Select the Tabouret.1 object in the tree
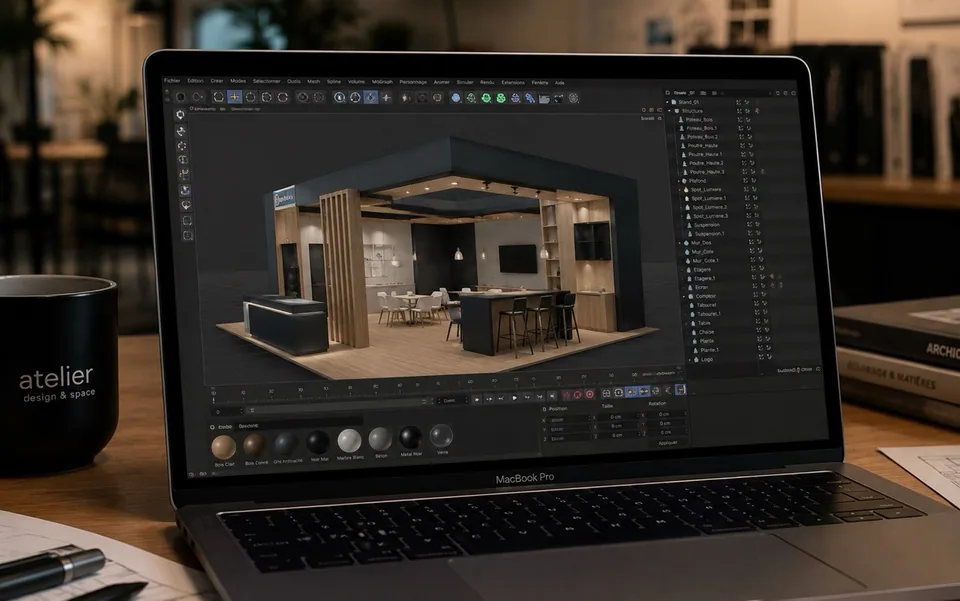This screenshot has width=960, height=601. 709,314
